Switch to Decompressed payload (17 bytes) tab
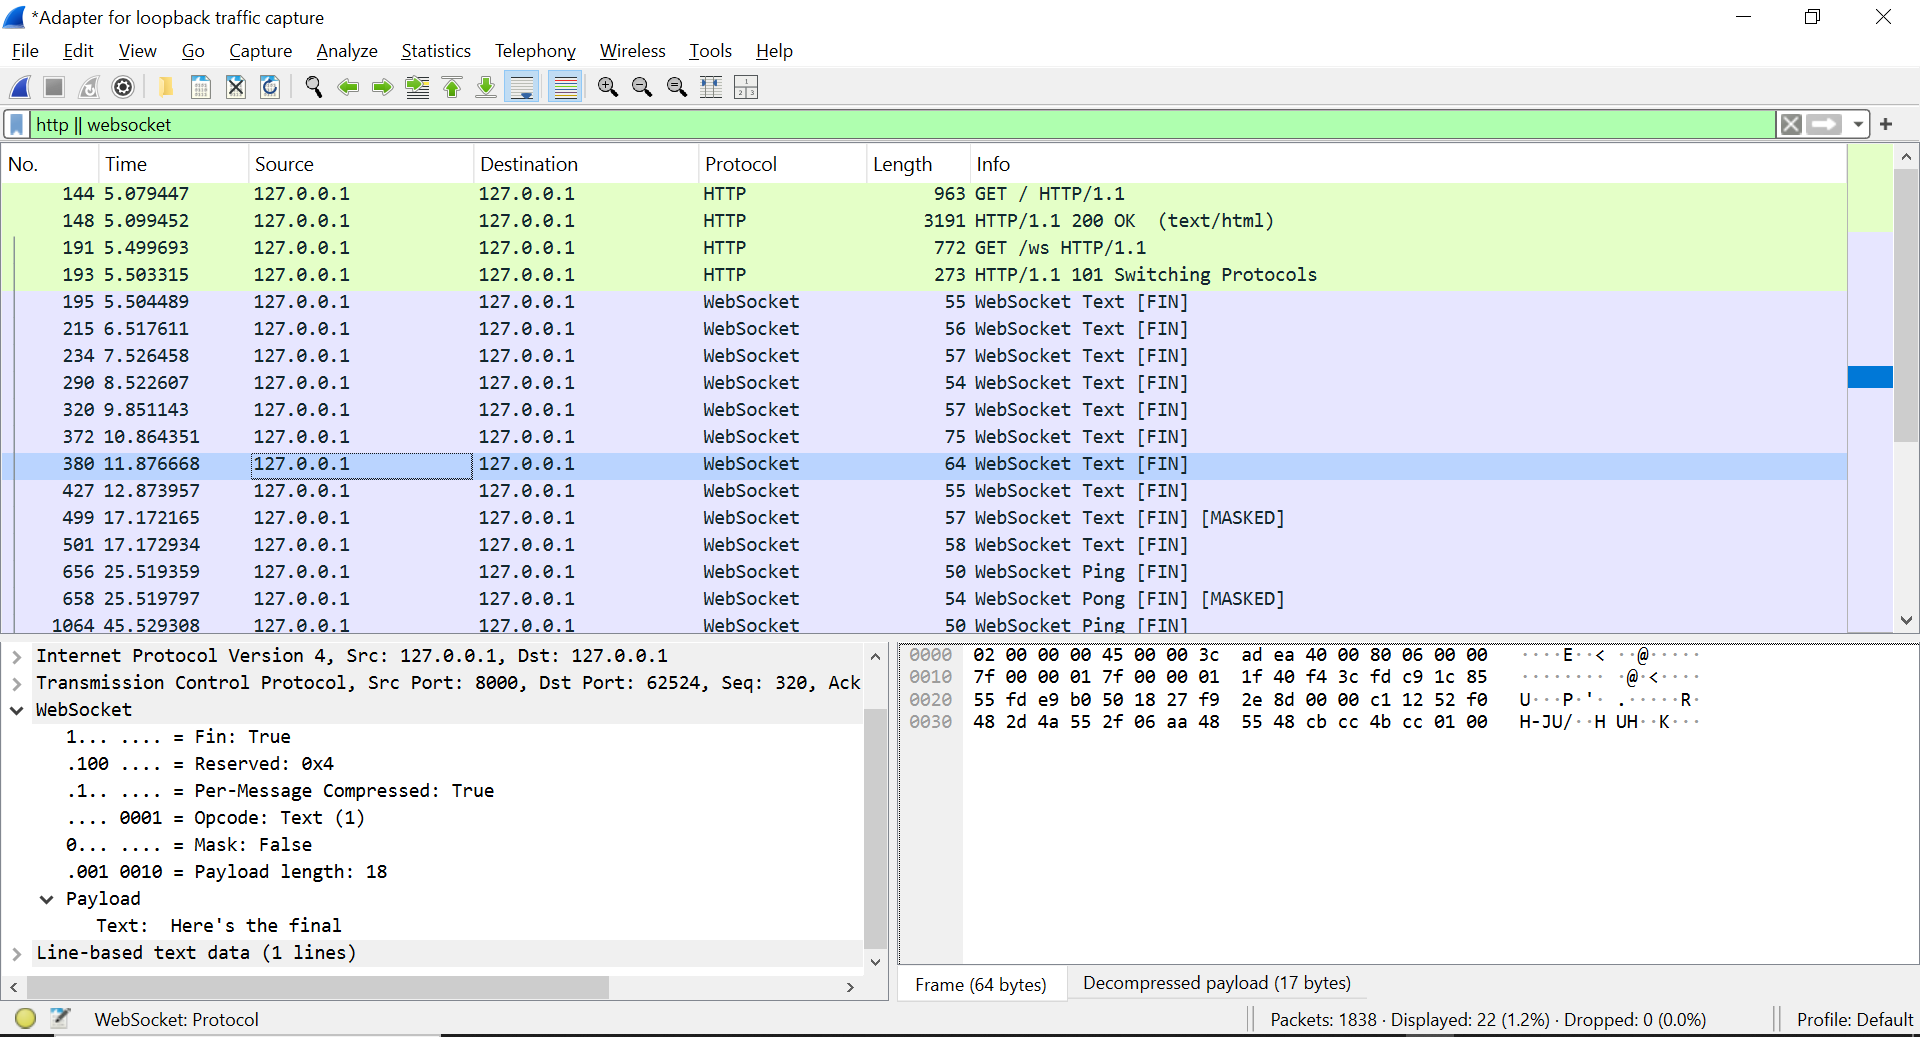This screenshot has width=1920, height=1037. [x=1217, y=983]
